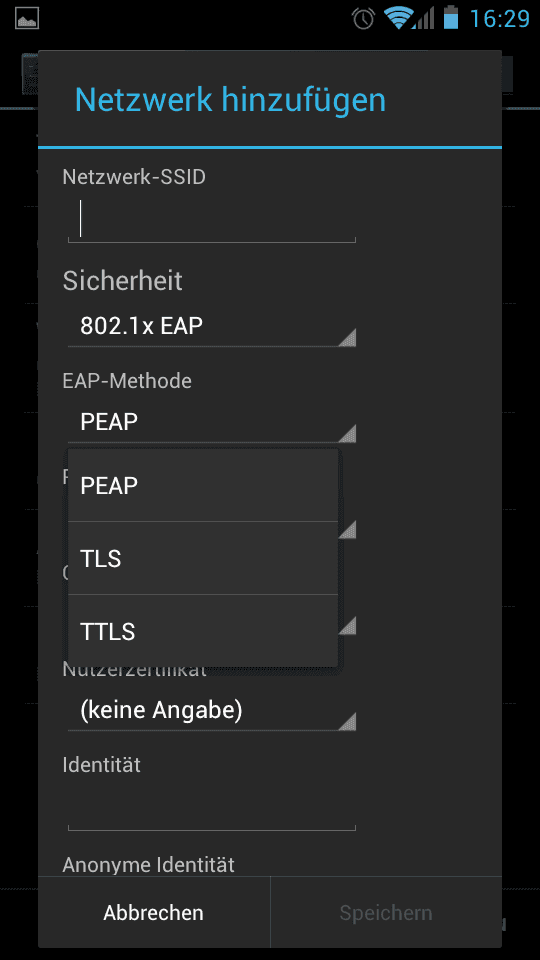Focus the Identität input field
The height and width of the screenshot is (960, 540).
click(211, 807)
